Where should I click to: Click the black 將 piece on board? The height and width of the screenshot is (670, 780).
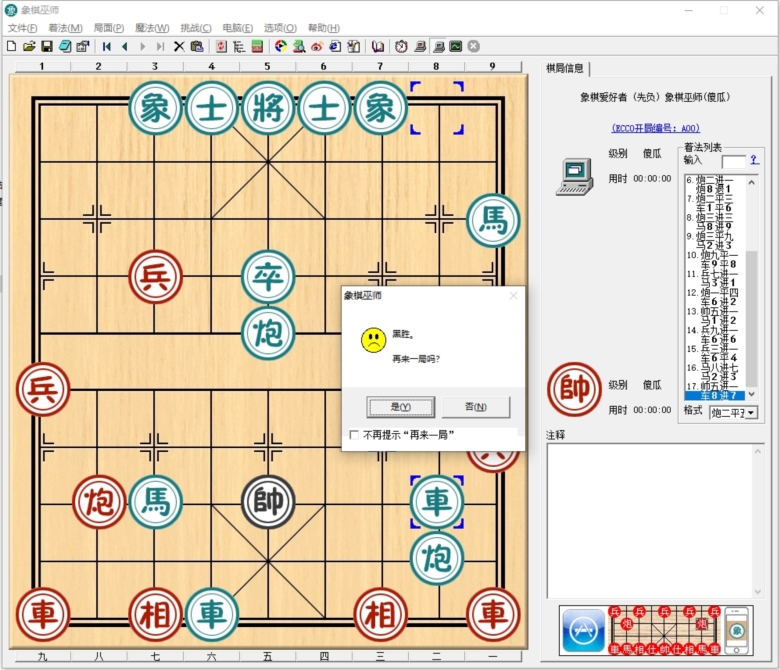[268, 108]
